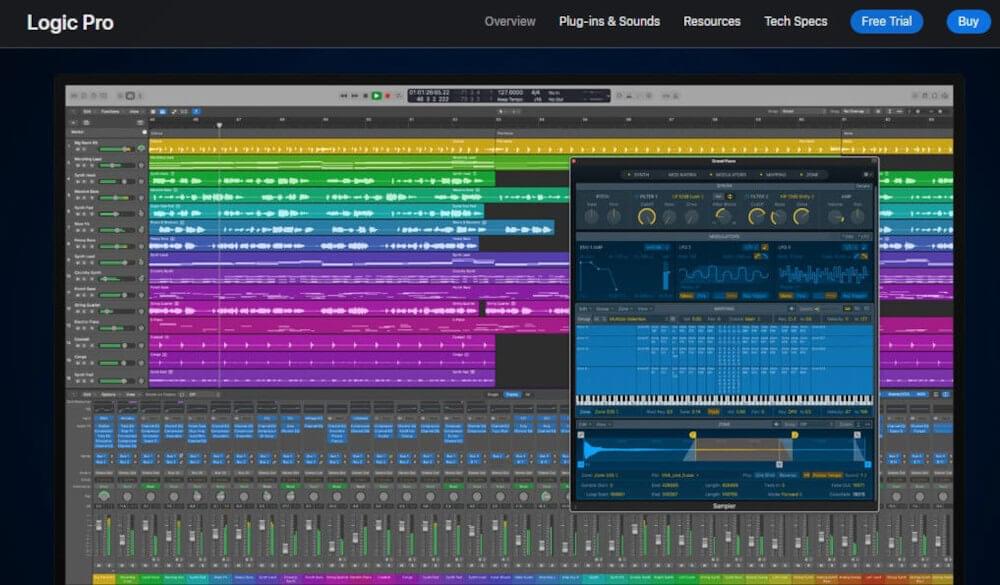Open the Mapping pane Edit menu

584,309
